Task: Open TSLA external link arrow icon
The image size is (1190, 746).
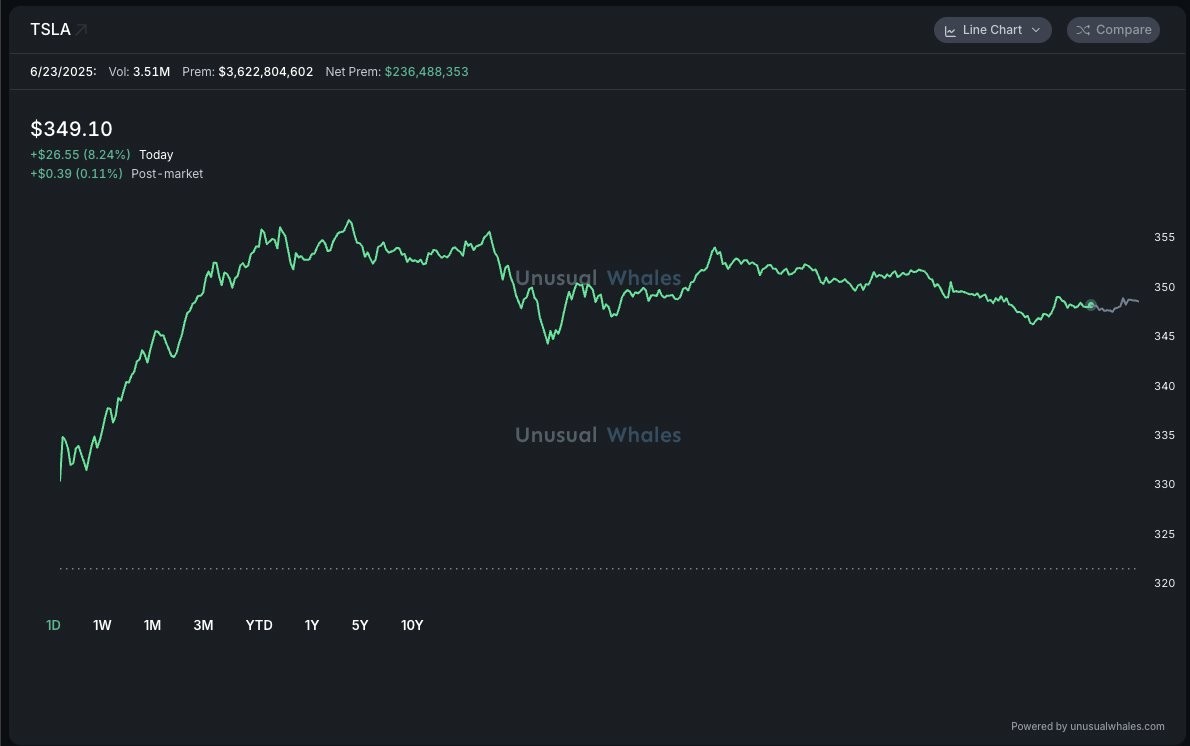Action: point(82,30)
